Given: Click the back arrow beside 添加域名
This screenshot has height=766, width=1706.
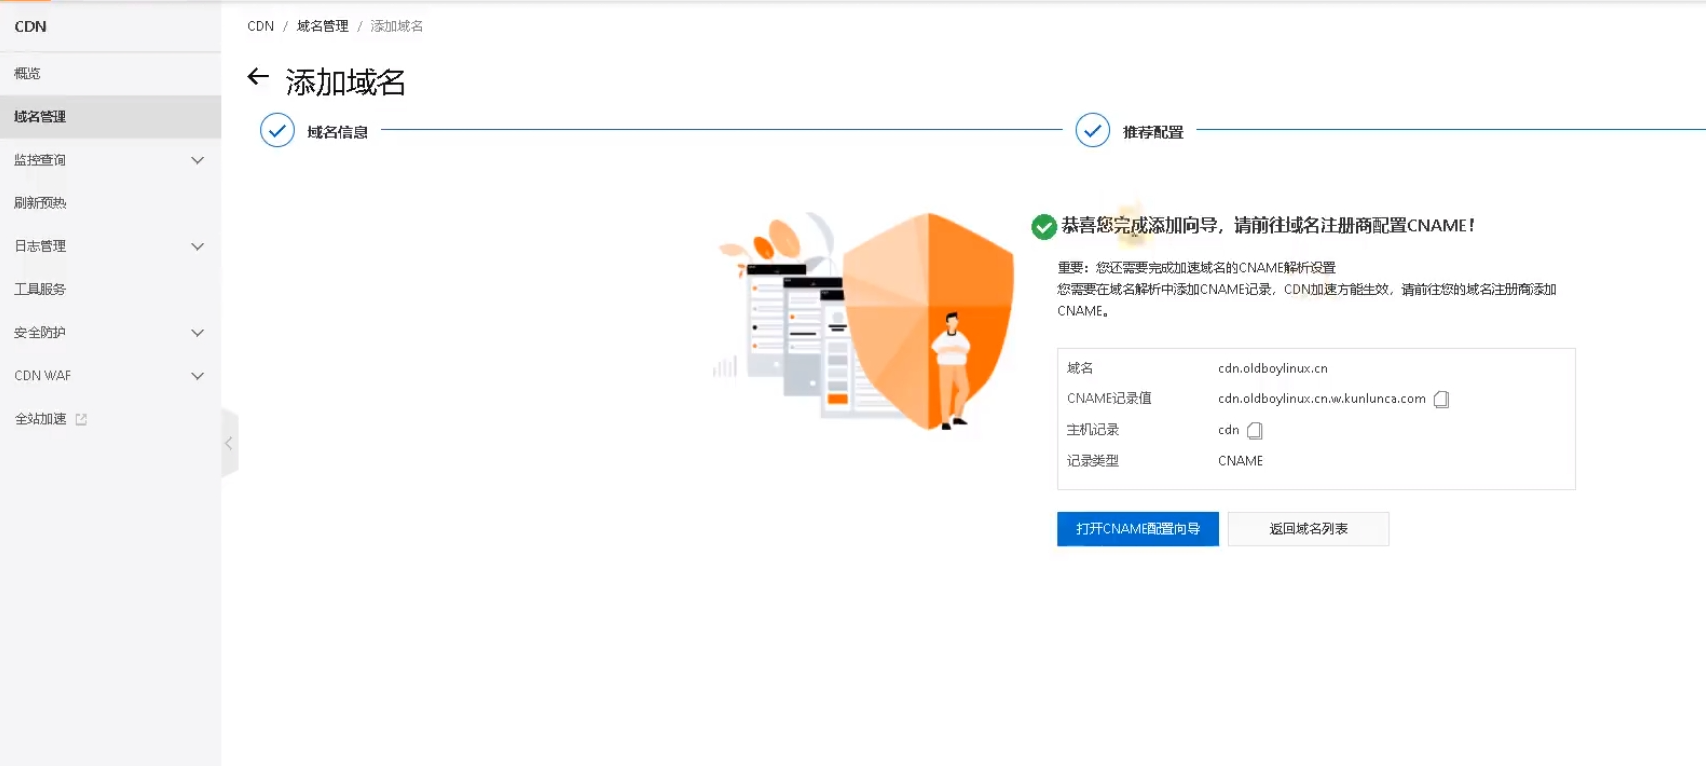Looking at the screenshot, I should (258, 77).
